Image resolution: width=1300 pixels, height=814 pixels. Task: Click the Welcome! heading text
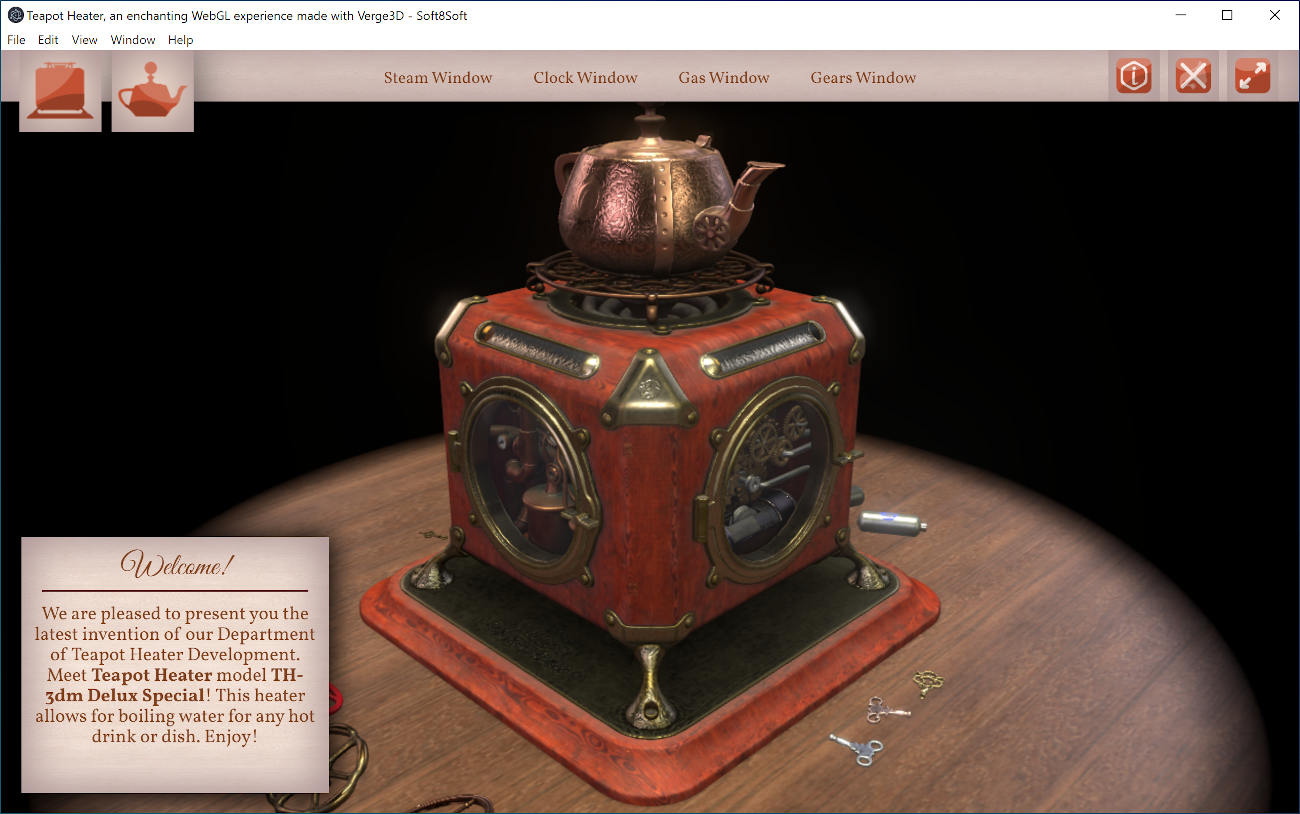click(176, 565)
